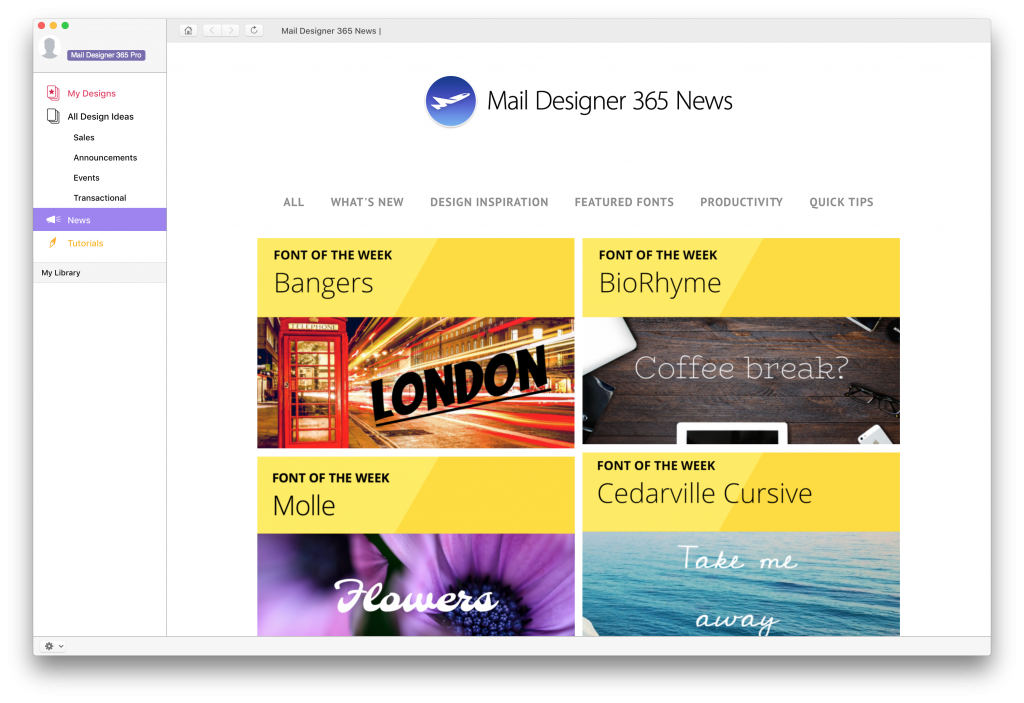The image size is (1024, 703).
Task: Switch to the DESIGN INSPIRATION tab
Action: (489, 203)
